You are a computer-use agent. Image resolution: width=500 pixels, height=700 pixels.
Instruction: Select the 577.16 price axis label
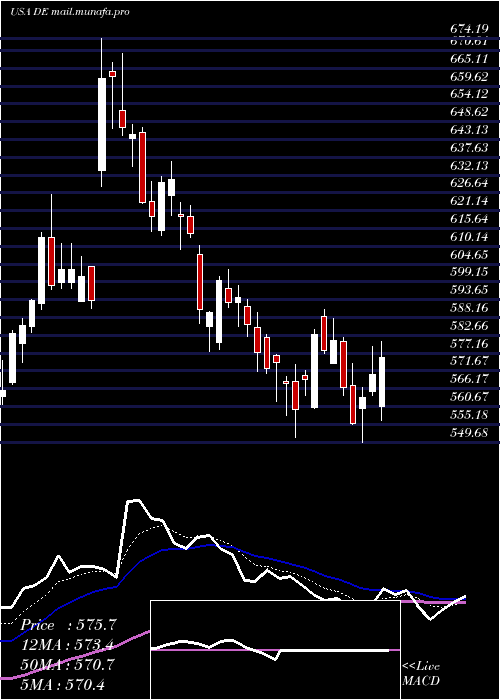click(x=469, y=344)
